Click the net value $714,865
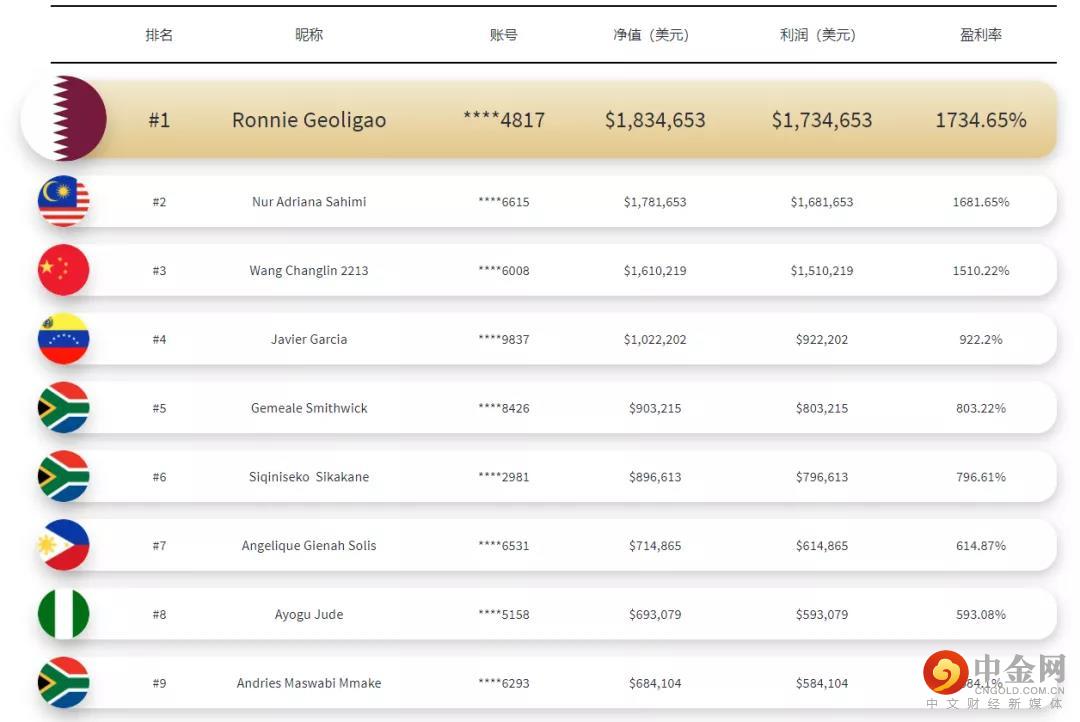The width and height of the screenshot is (1080, 722). [655, 546]
